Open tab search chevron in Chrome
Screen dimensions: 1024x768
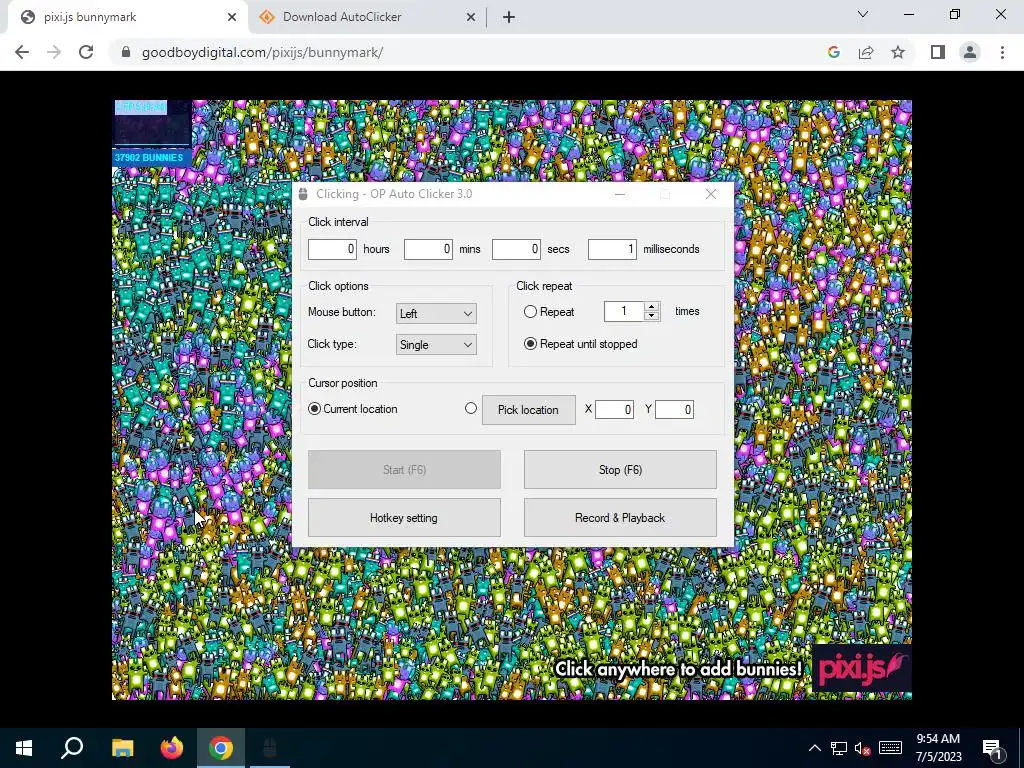click(x=863, y=14)
